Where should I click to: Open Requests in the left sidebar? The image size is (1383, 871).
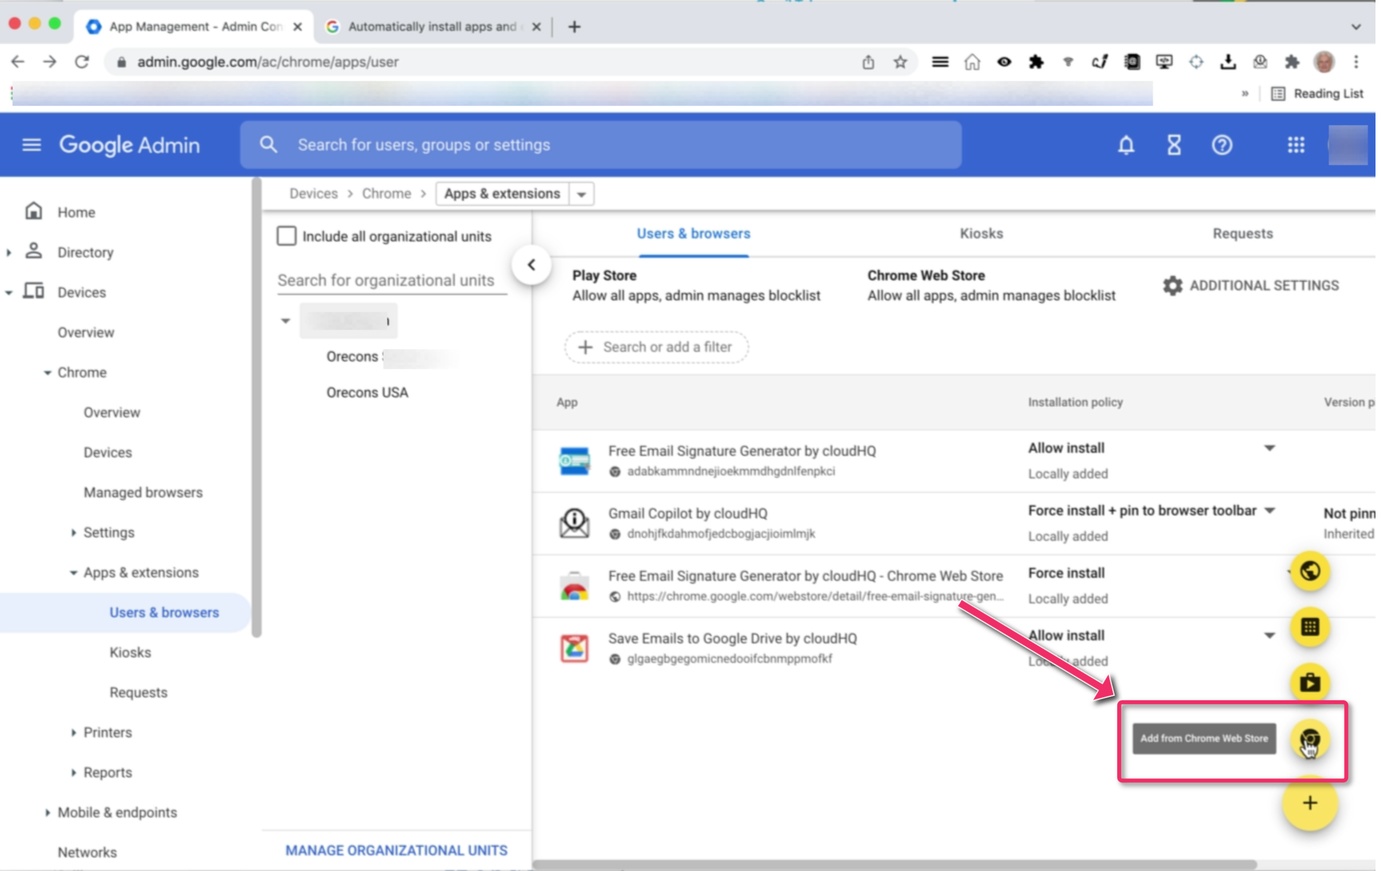click(x=138, y=692)
